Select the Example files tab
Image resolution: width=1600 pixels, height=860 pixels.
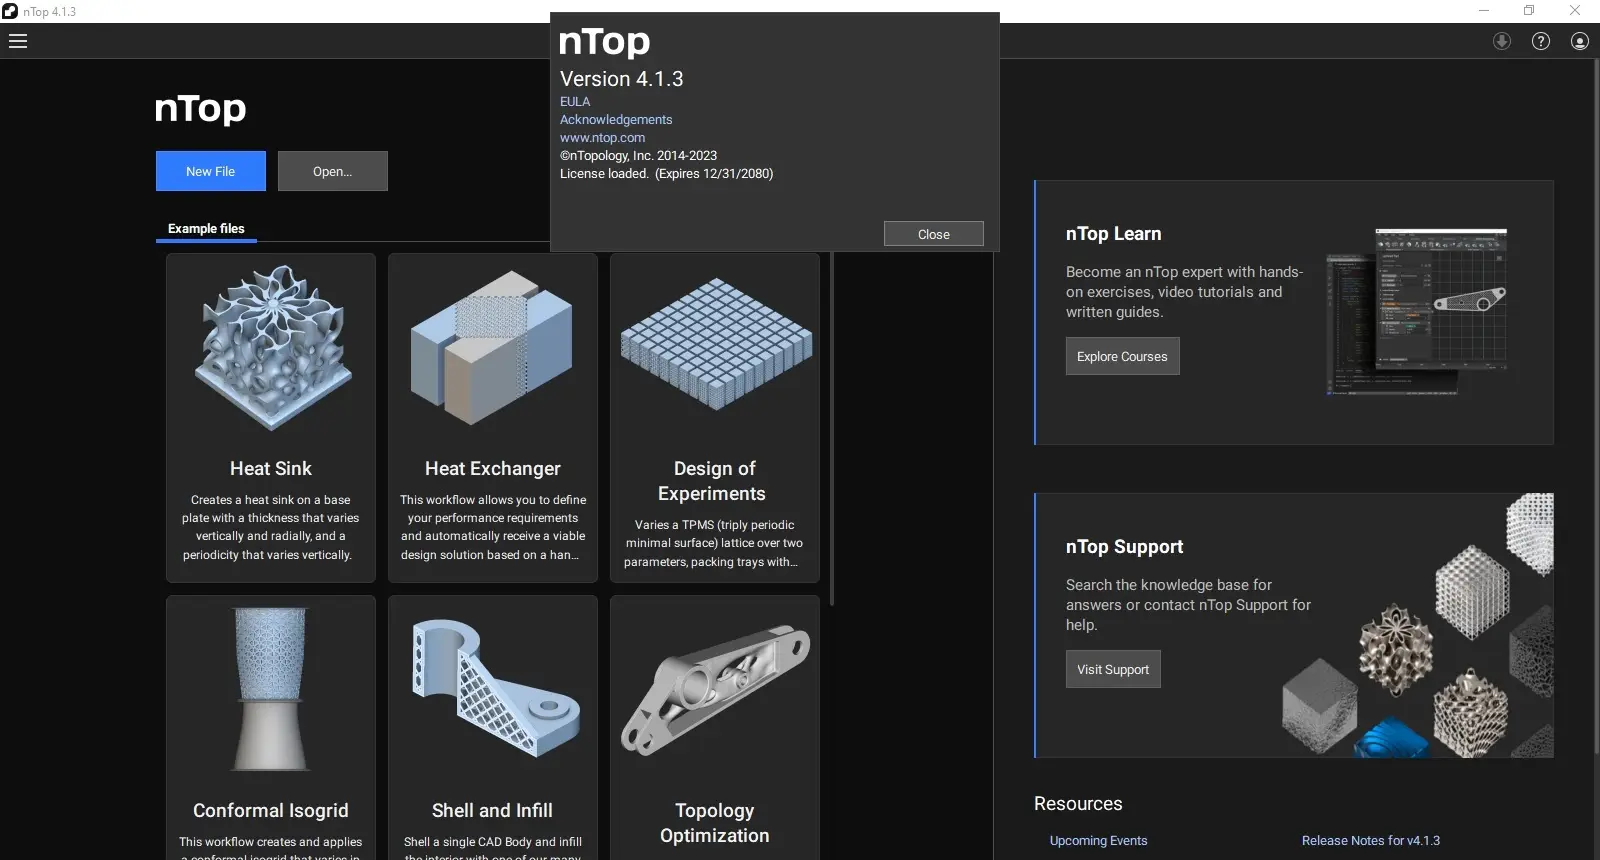point(206,229)
